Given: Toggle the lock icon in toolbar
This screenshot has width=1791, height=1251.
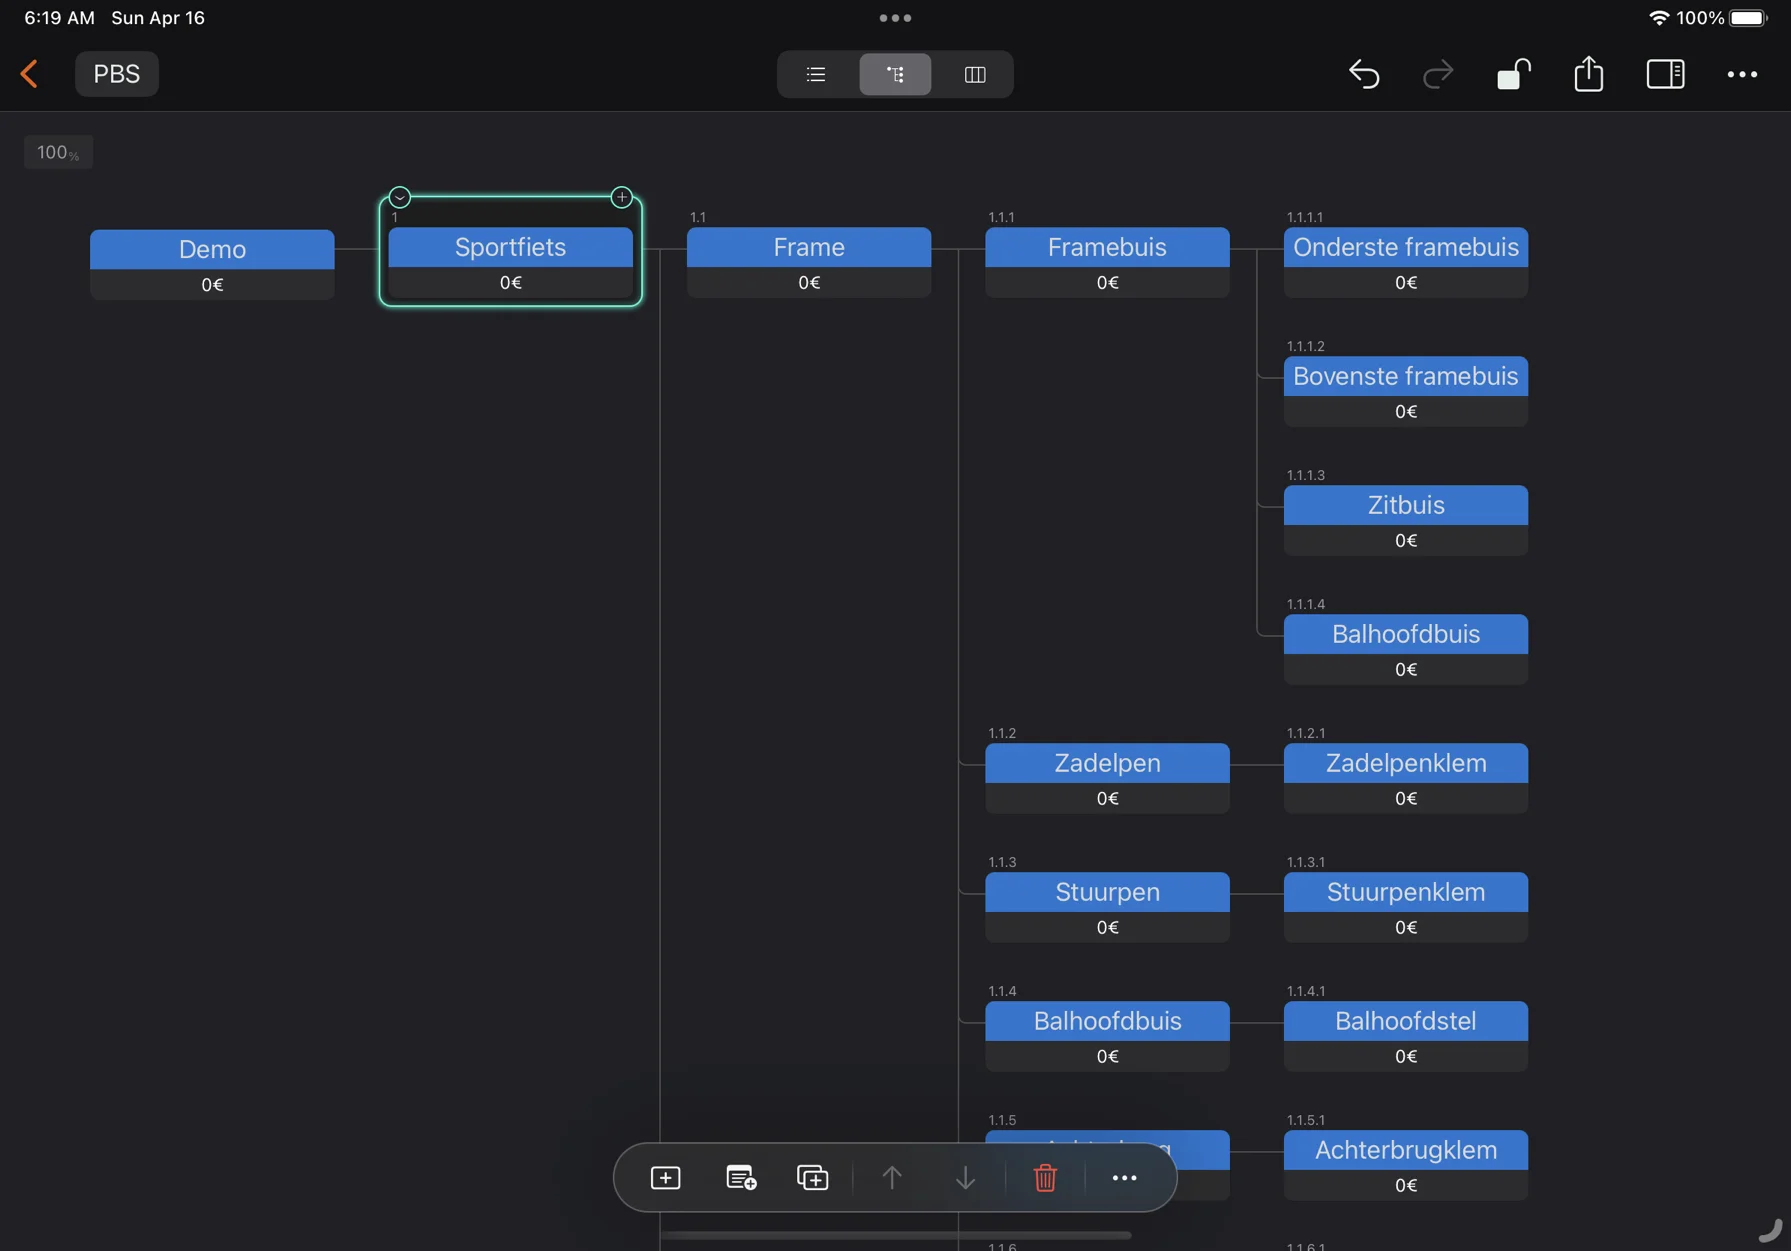Looking at the screenshot, I should pos(1513,74).
